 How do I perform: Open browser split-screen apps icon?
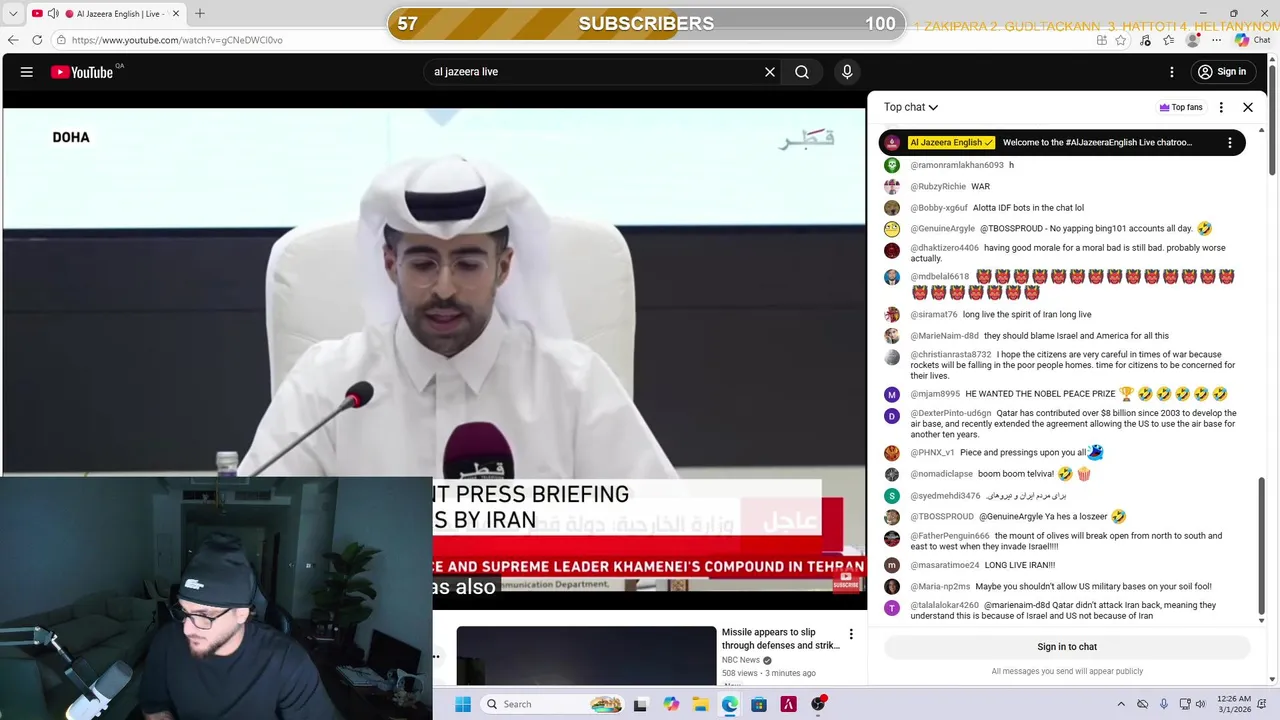tap(1101, 40)
